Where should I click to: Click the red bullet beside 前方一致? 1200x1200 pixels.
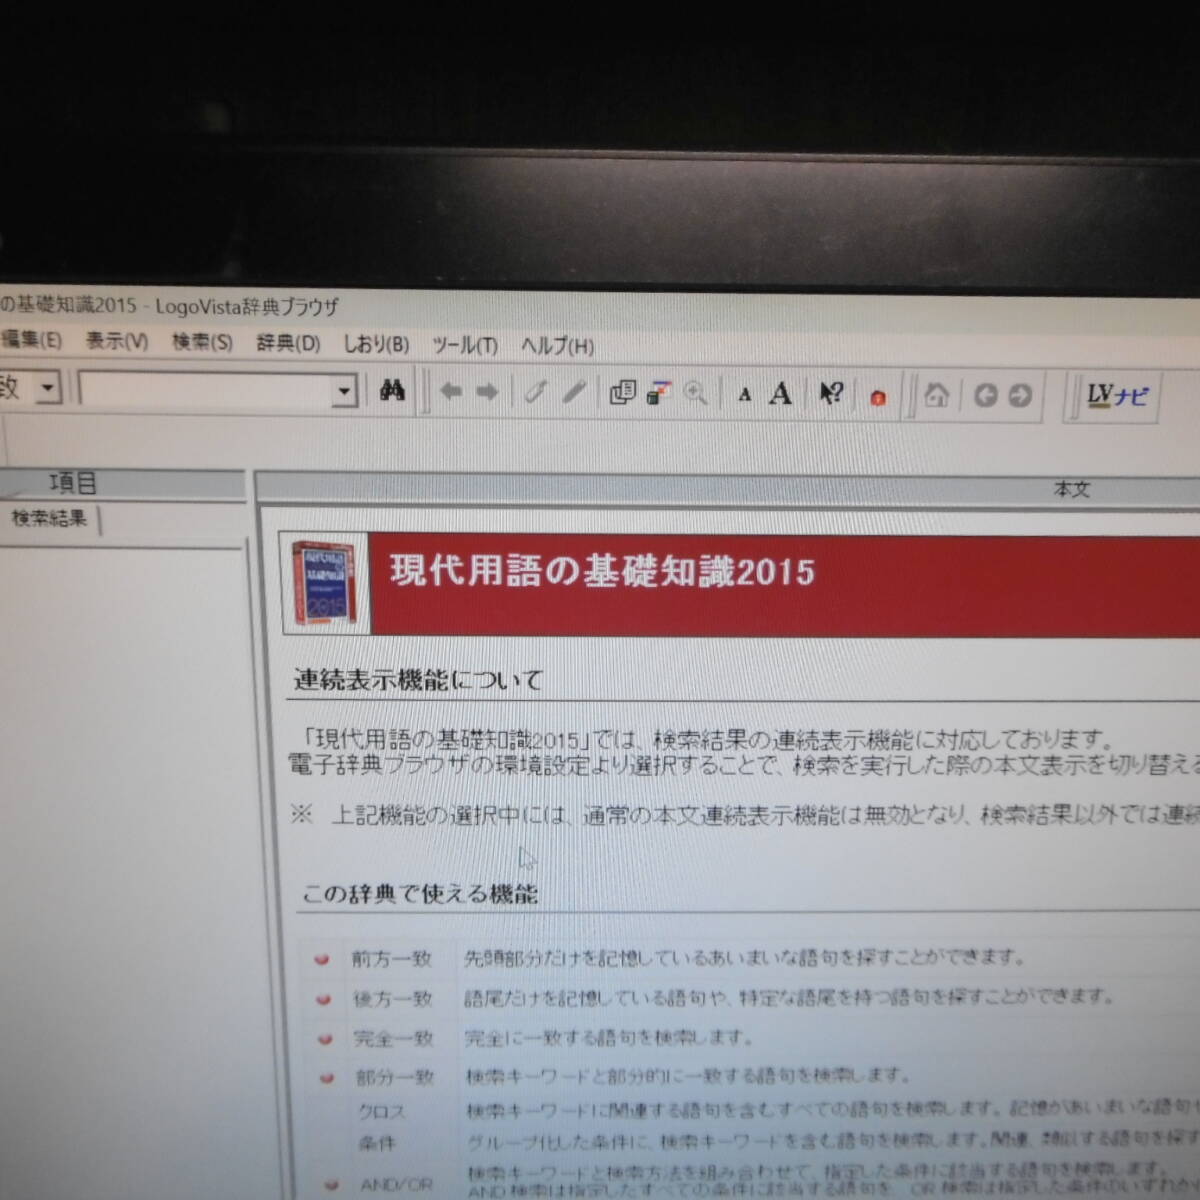click(322, 959)
